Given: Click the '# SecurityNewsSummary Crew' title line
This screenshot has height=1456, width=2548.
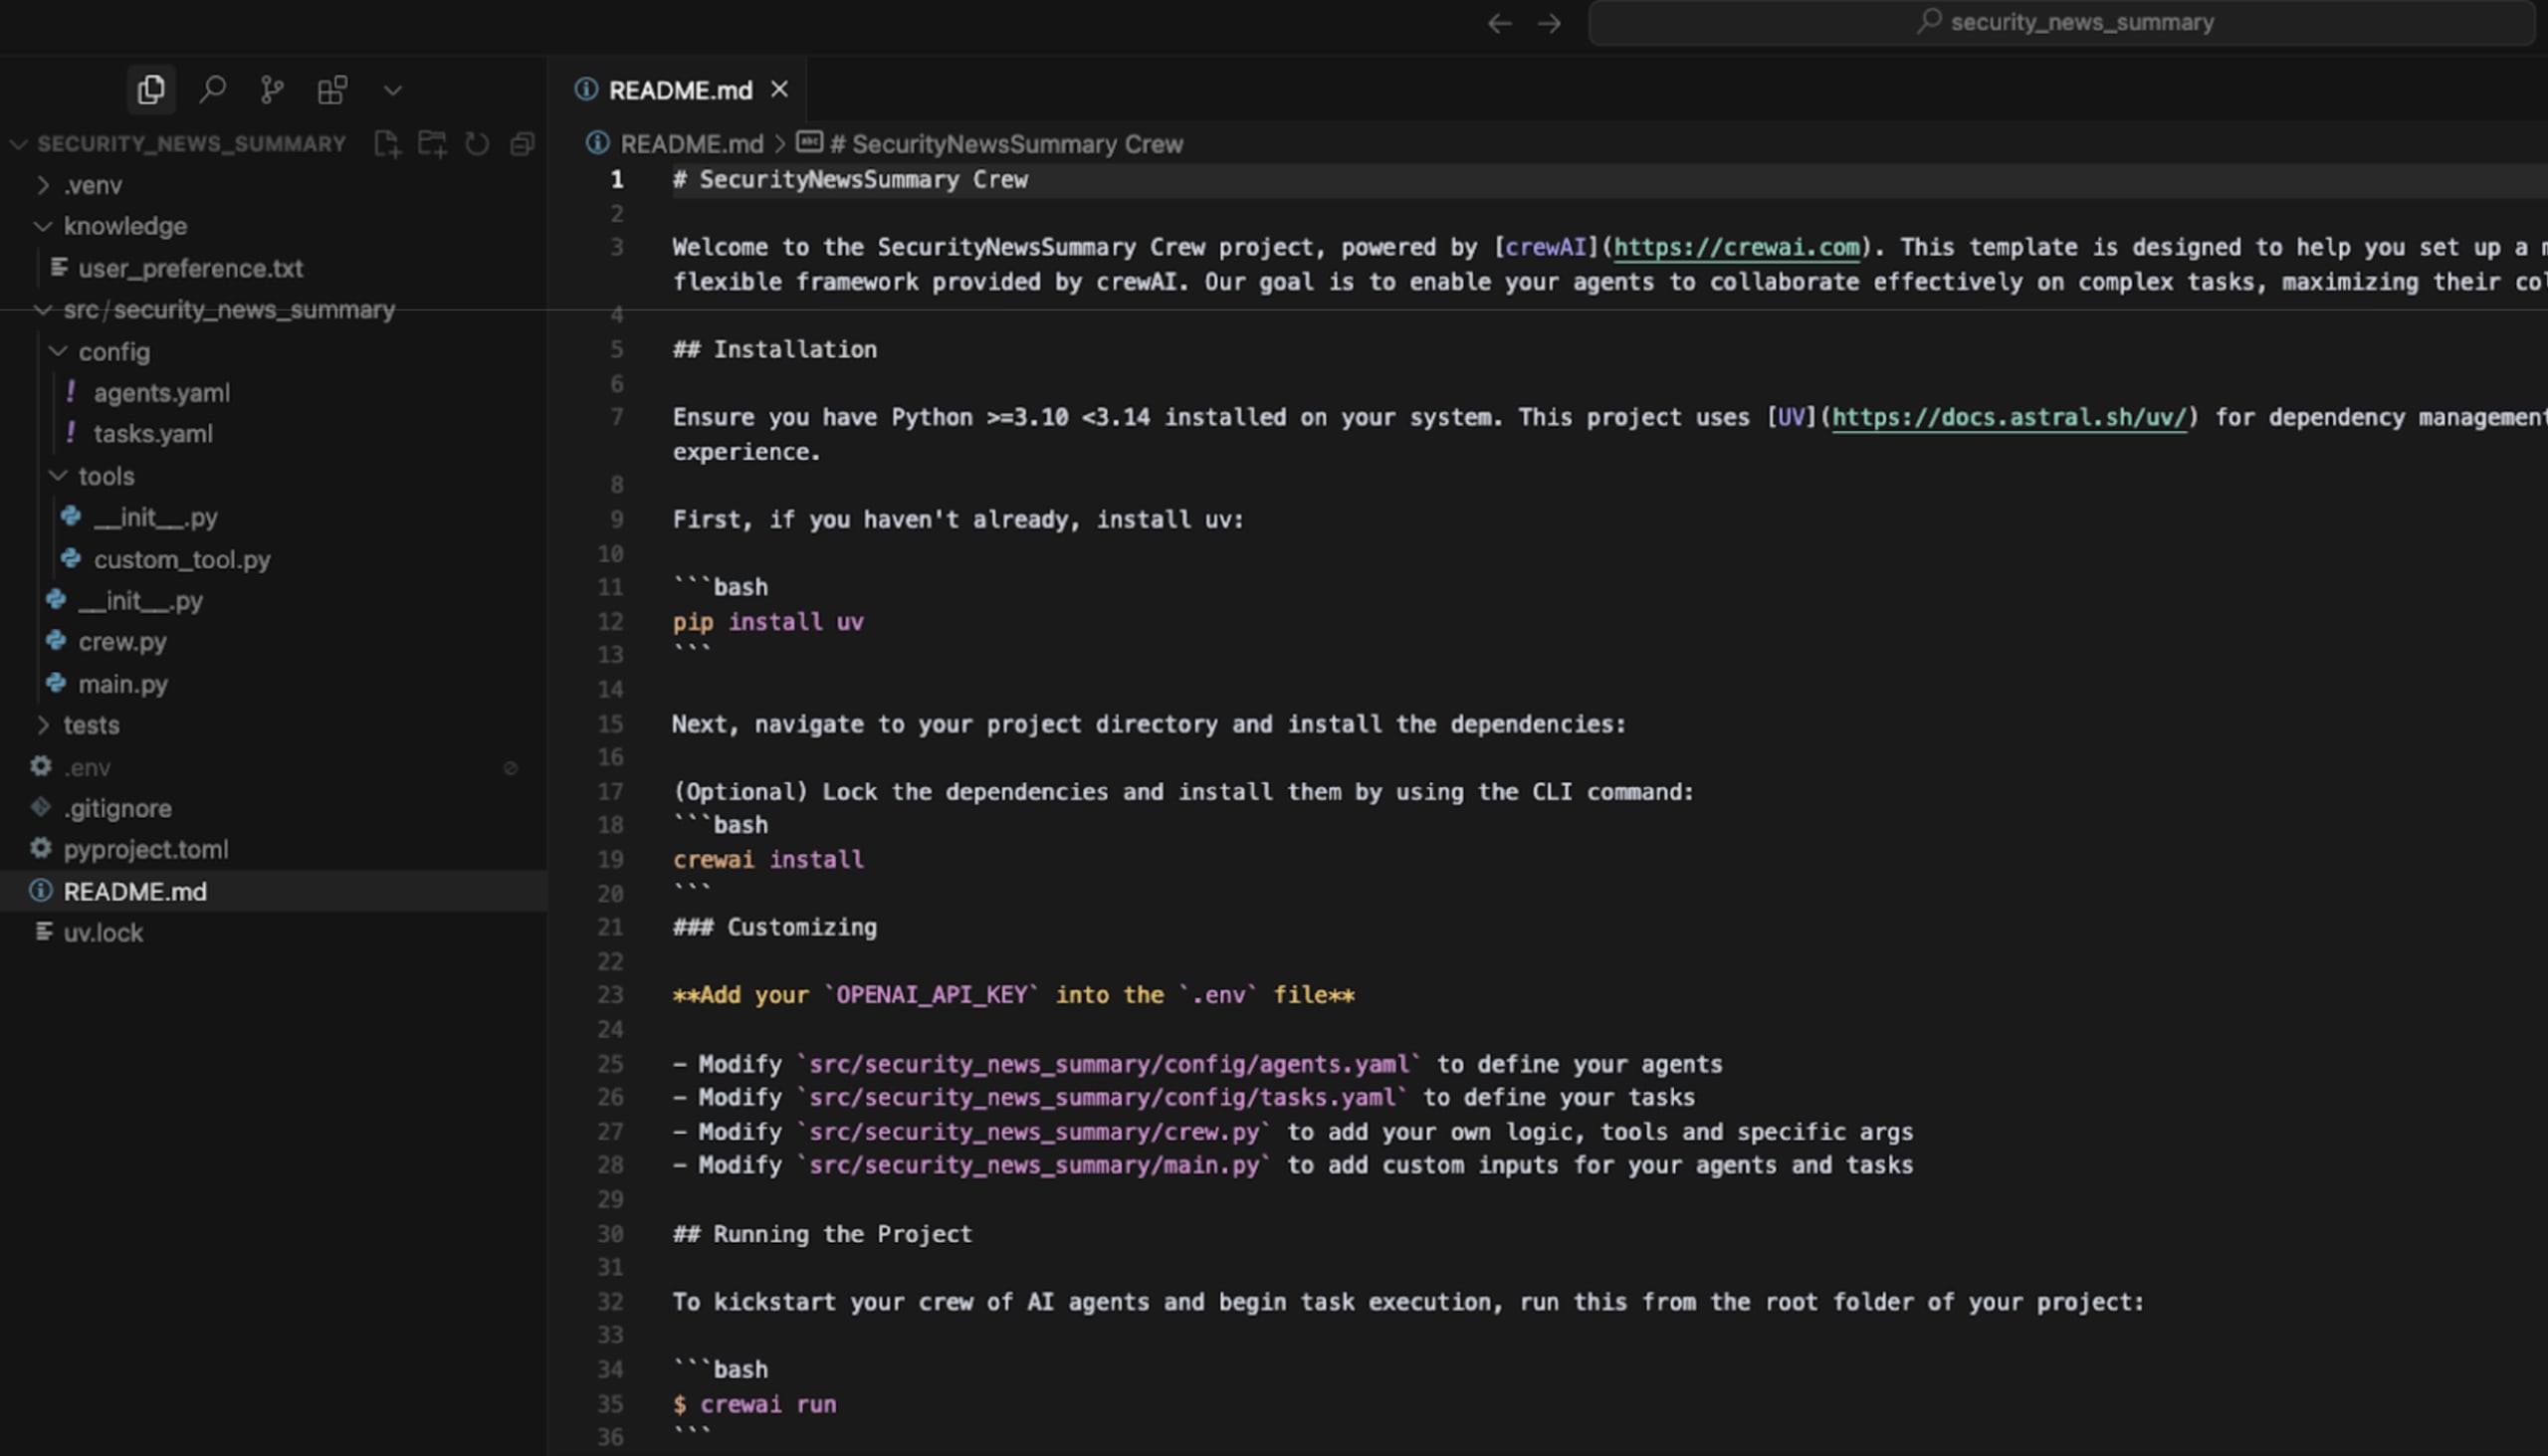Looking at the screenshot, I should (x=850, y=180).
